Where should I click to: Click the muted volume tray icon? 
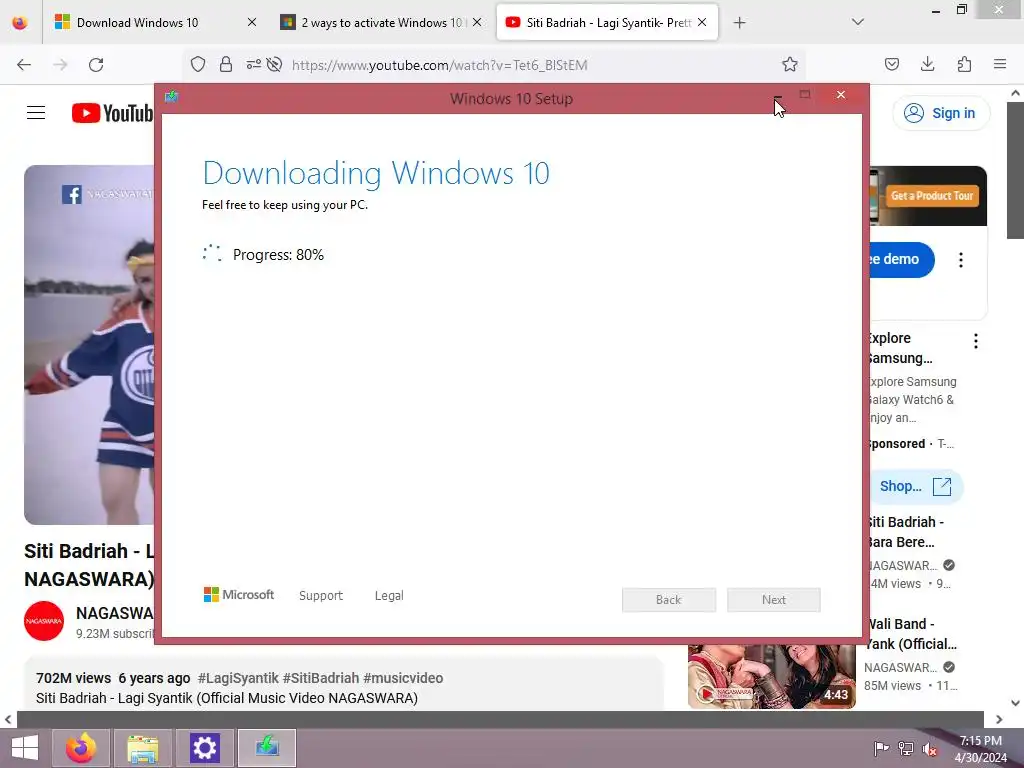click(930, 749)
